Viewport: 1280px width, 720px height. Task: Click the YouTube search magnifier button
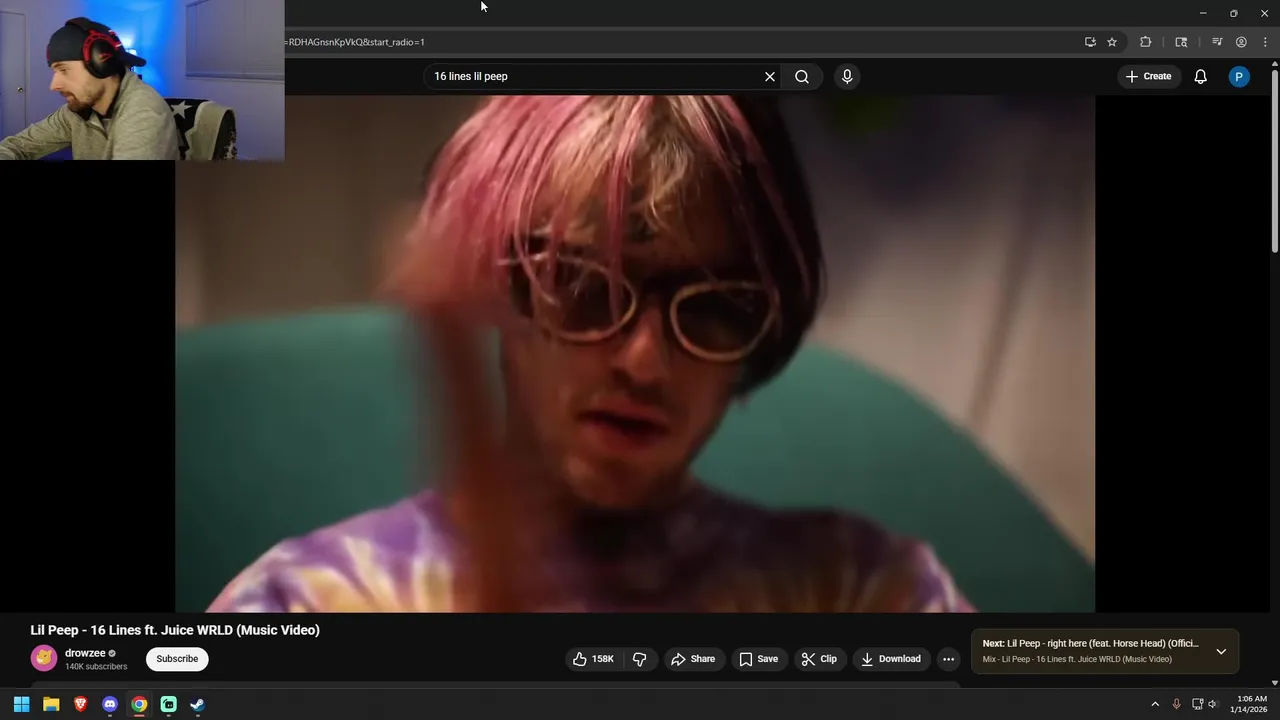tap(802, 77)
